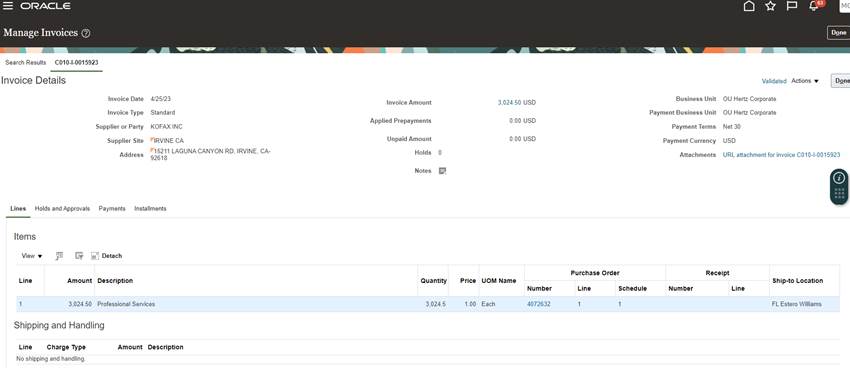Click the dotted grid handle under info widget
The width and height of the screenshot is (850, 368).
(x=839, y=194)
